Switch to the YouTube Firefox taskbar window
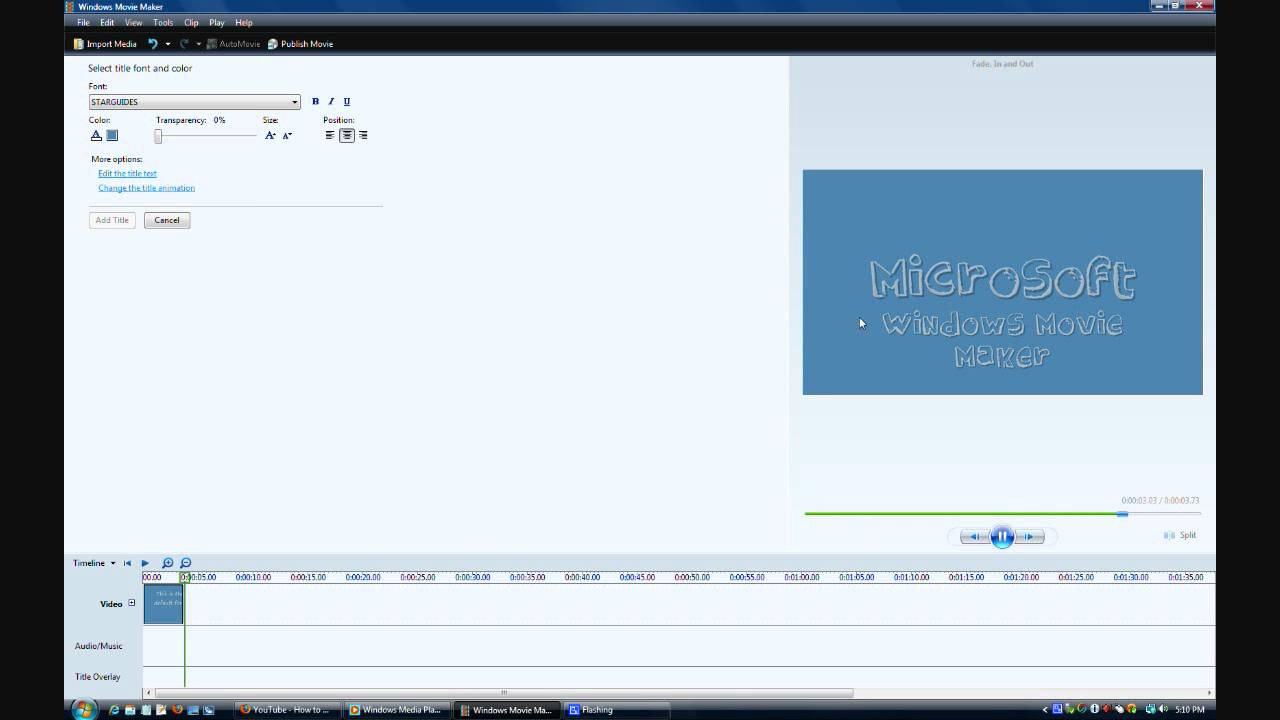 (x=288, y=710)
